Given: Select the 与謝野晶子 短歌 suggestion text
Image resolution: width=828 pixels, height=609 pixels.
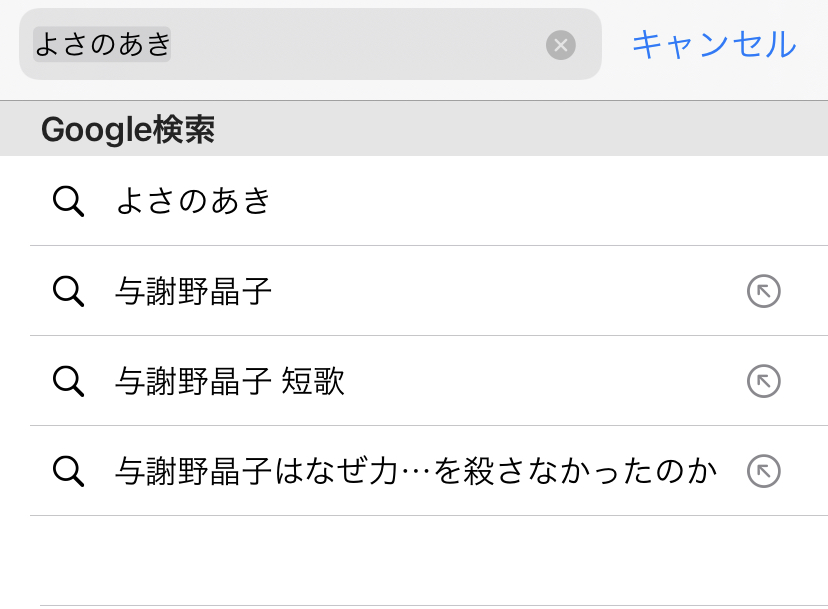Looking at the screenshot, I should pyautogui.click(x=230, y=382).
